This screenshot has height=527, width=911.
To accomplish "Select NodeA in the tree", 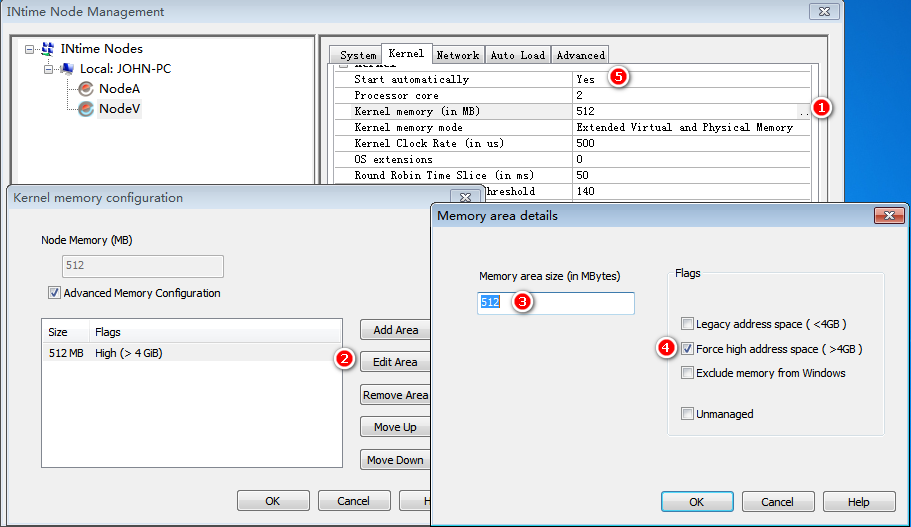I will (119, 88).
